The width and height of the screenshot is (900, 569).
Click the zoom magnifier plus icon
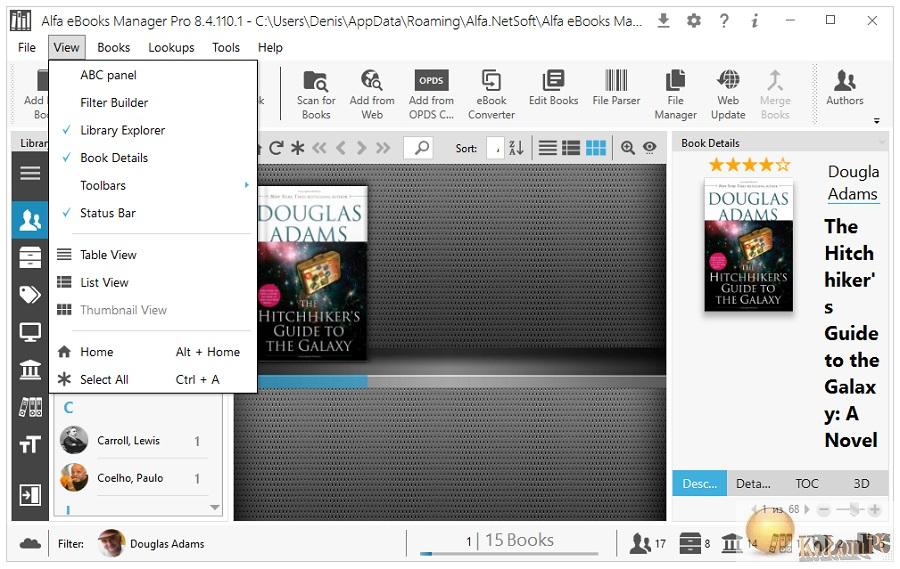click(x=627, y=148)
